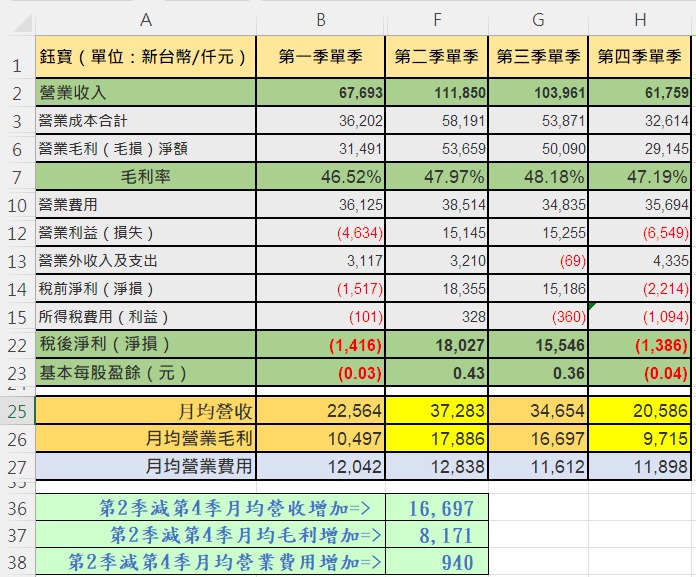Click the 營業毛利（毛損）淨額 label

tap(146, 149)
